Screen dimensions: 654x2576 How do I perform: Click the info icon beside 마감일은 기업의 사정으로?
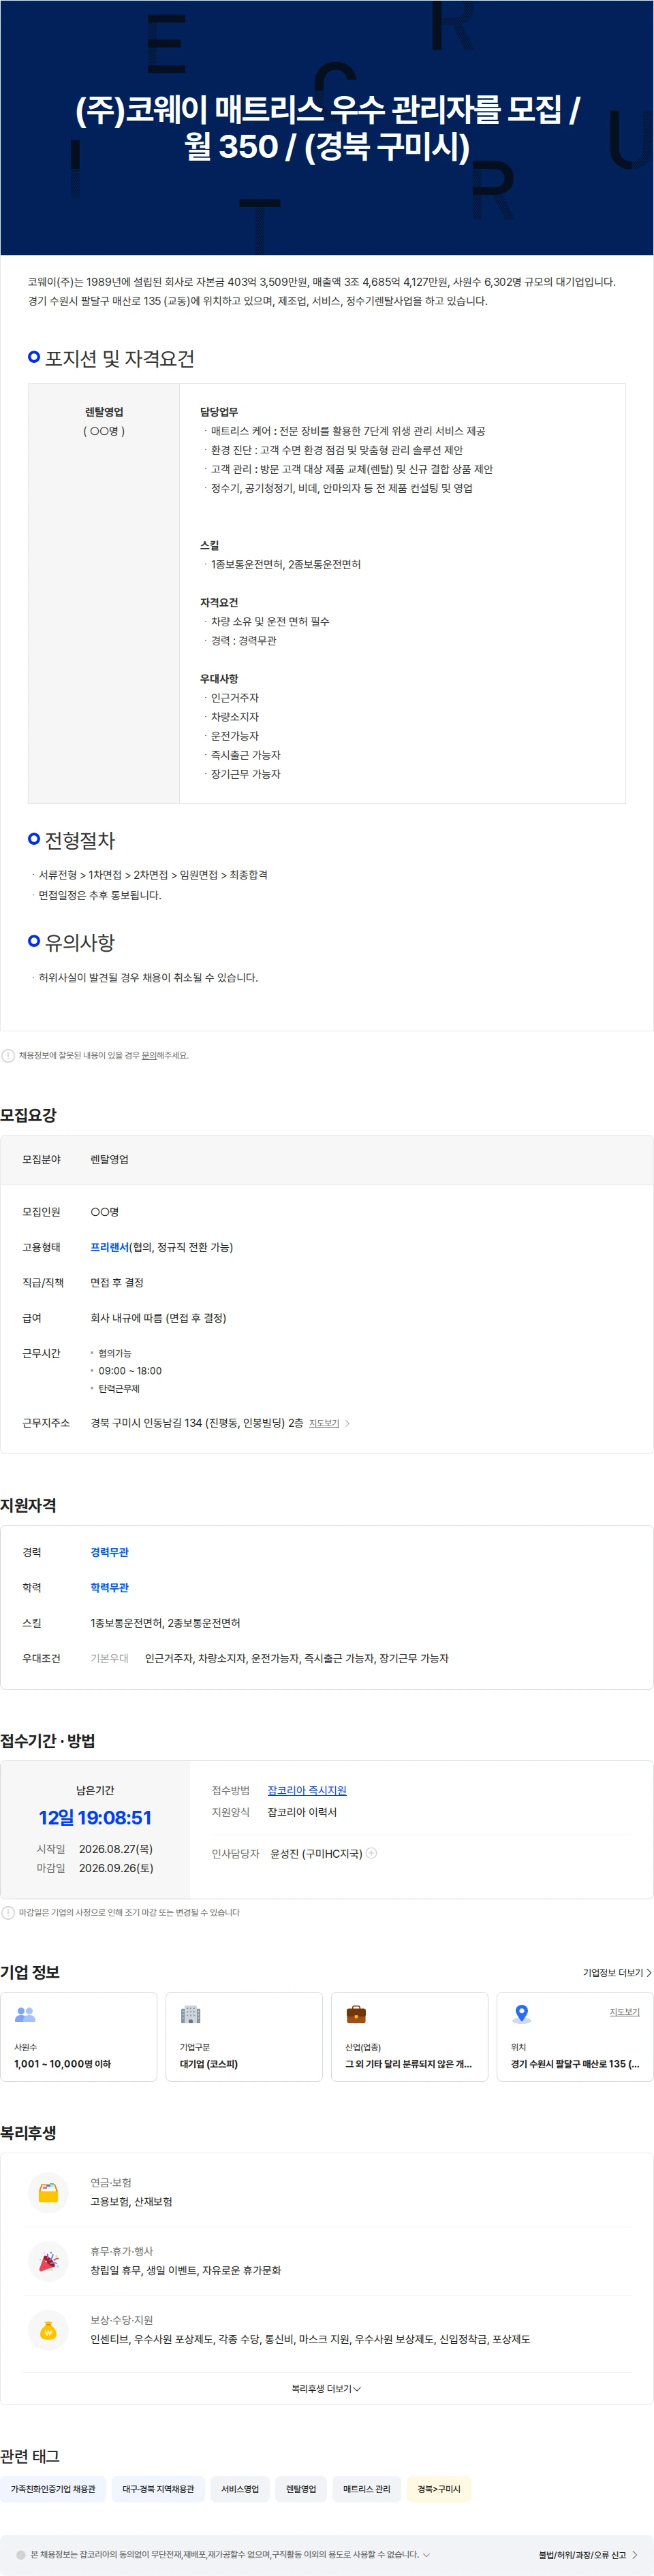point(8,1912)
